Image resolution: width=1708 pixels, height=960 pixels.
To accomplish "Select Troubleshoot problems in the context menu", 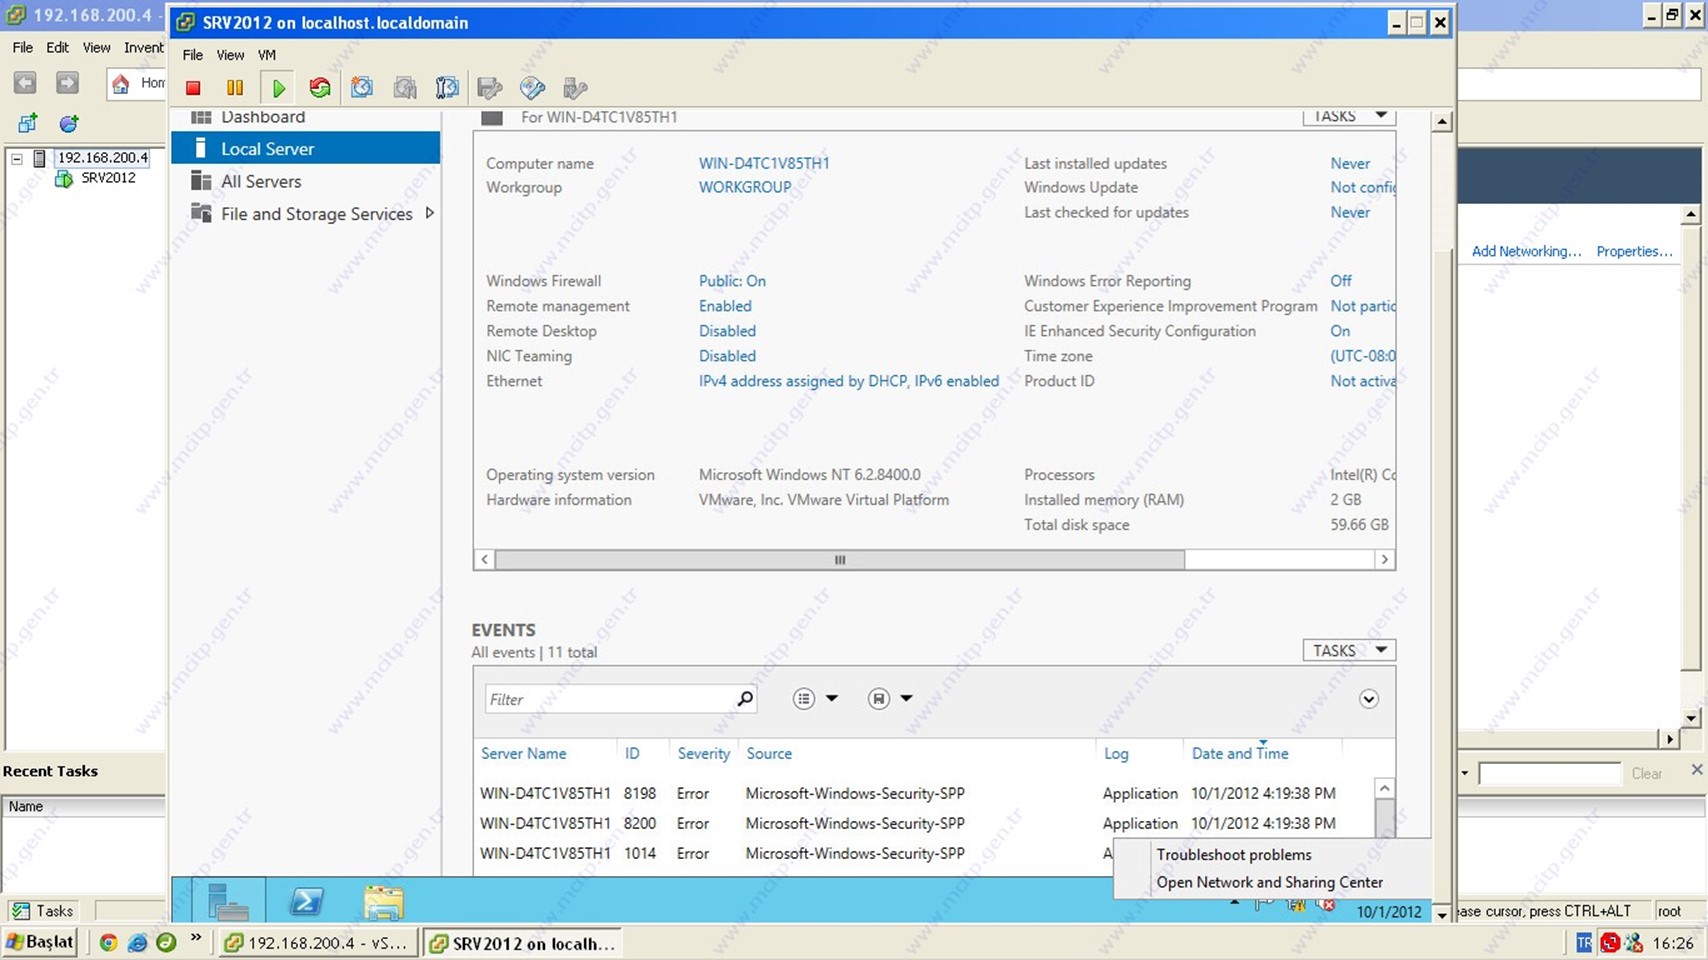I will (x=1234, y=854).
